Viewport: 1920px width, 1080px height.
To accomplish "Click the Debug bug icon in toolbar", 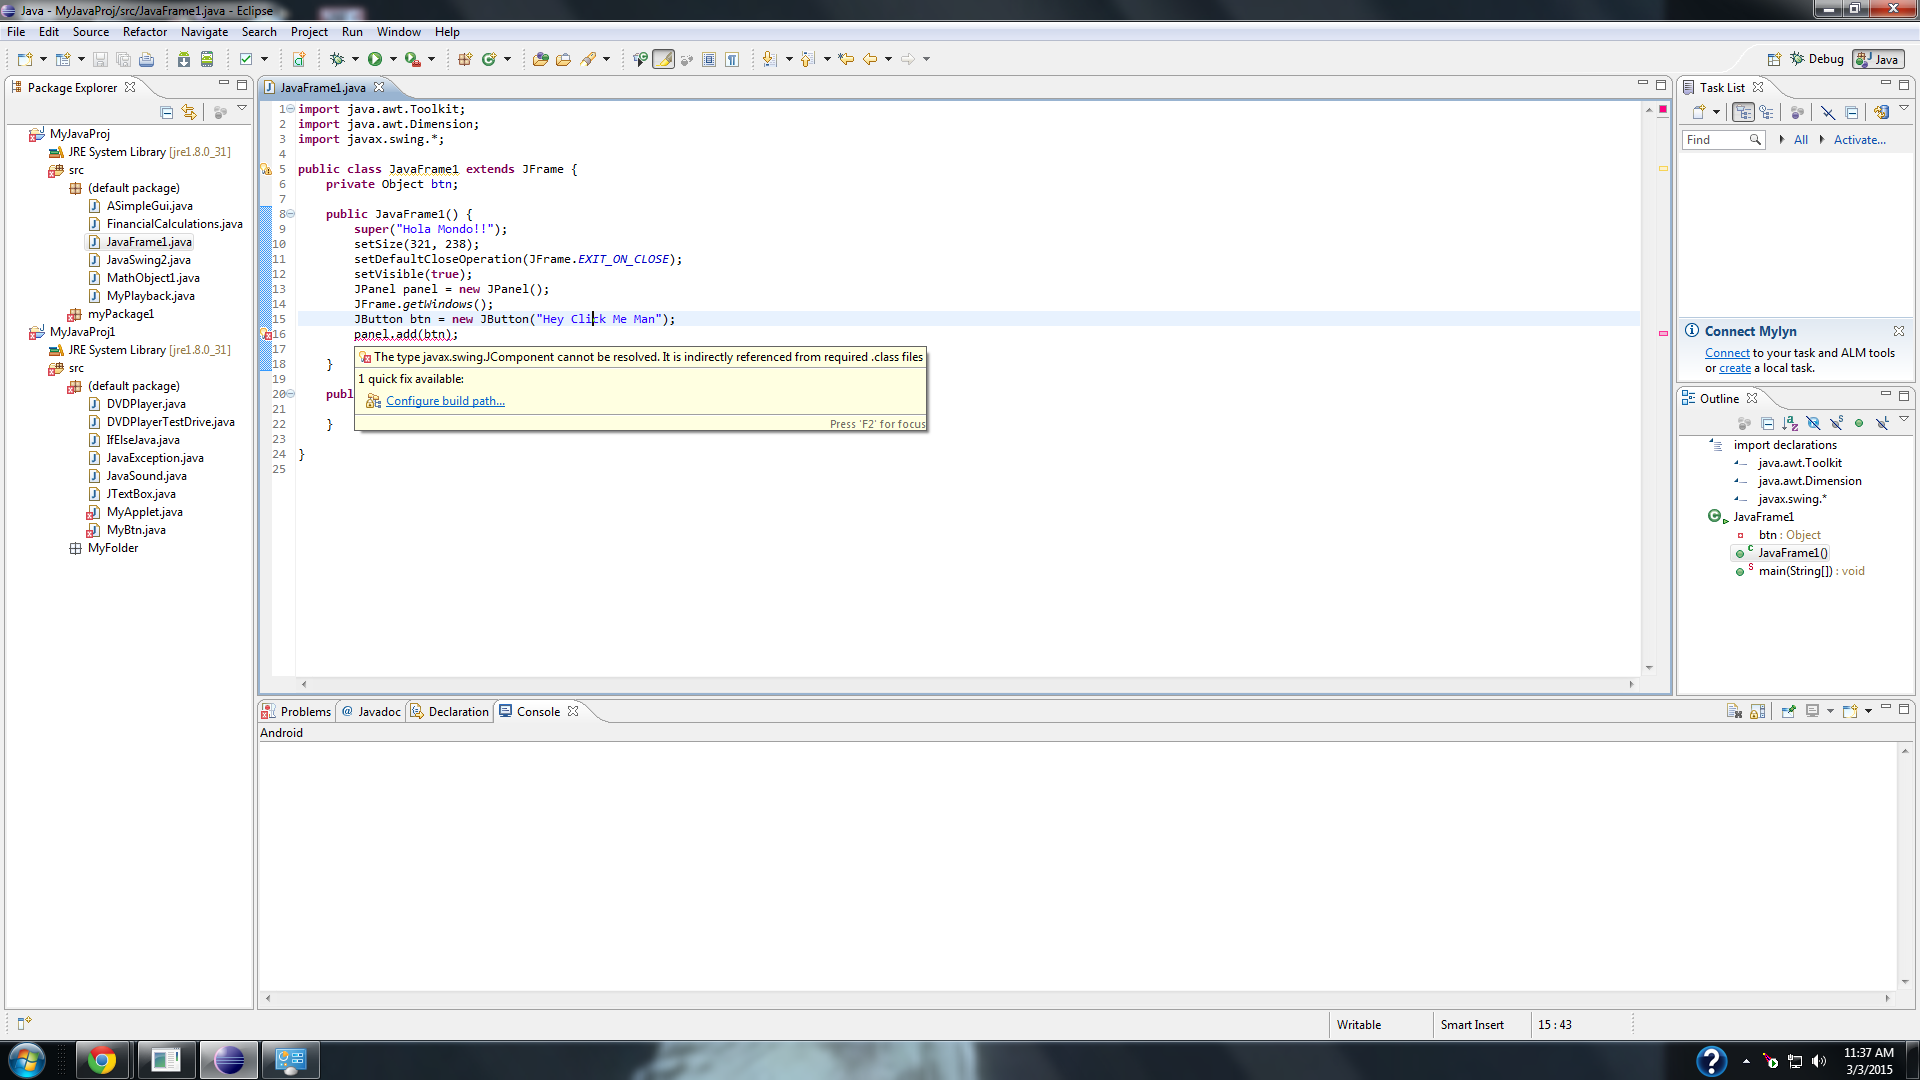I will (x=337, y=60).
